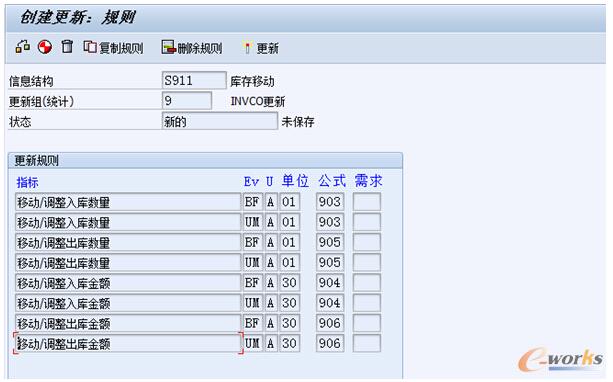Click the 复制规则 copy rule button
The height and width of the screenshot is (382, 613).
coord(113,48)
